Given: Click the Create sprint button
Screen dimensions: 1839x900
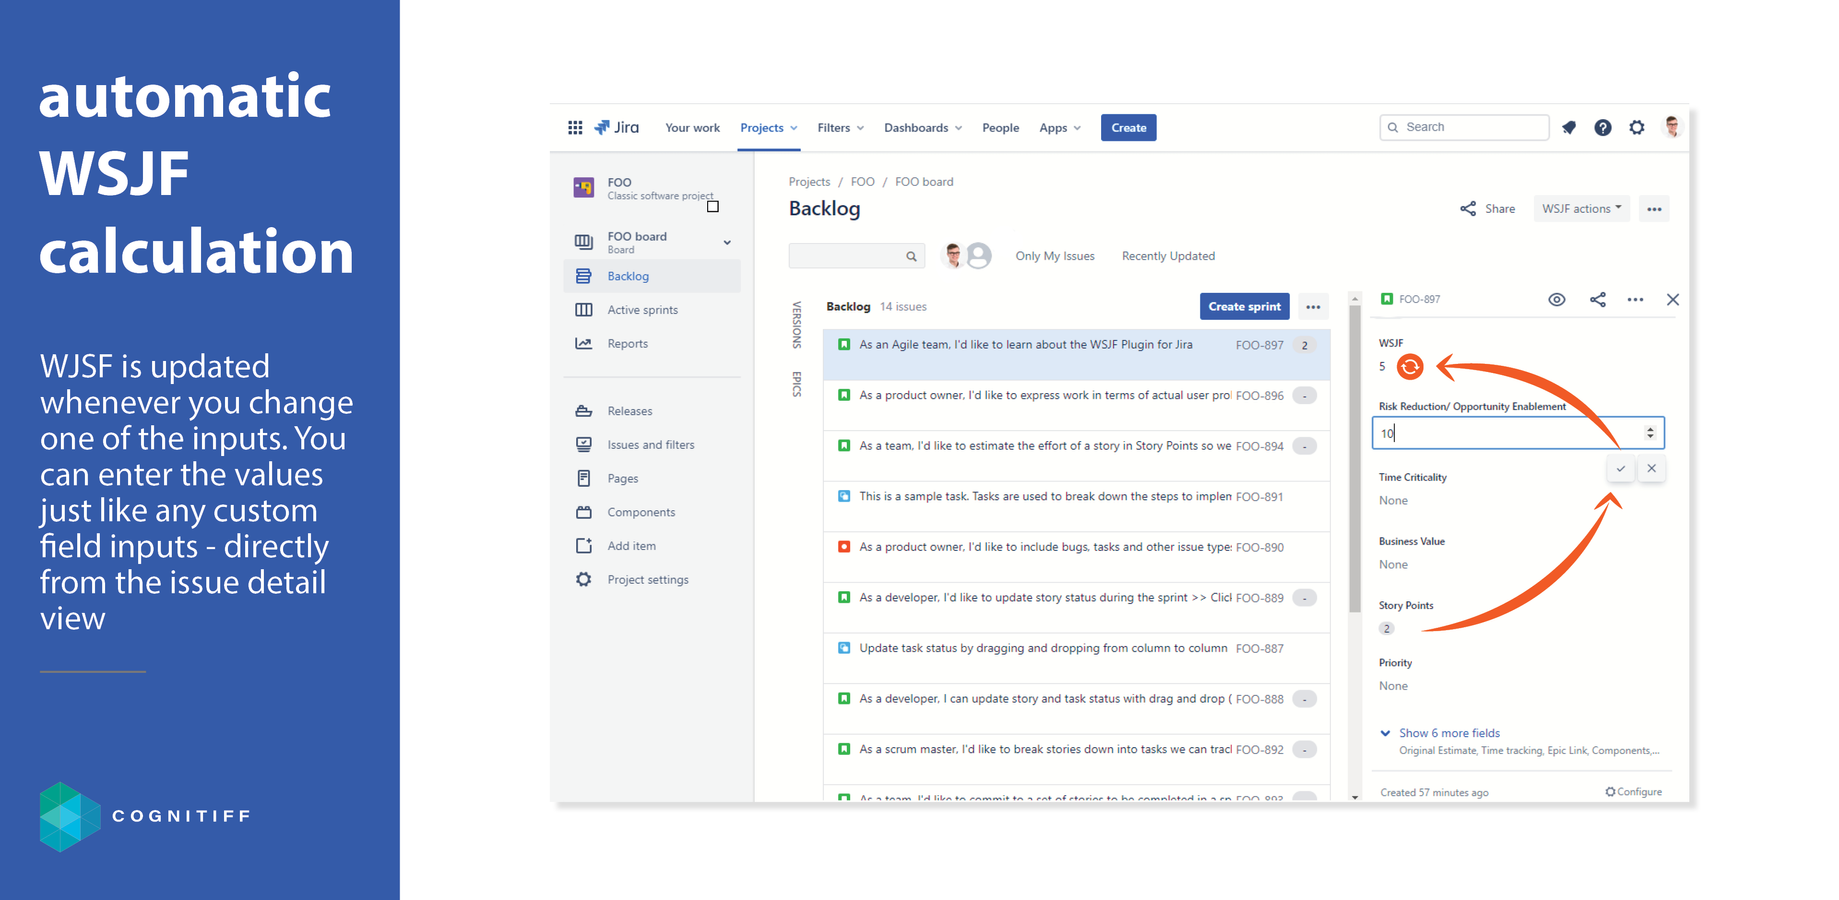Looking at the screenshot, I should coord(1244,307).
